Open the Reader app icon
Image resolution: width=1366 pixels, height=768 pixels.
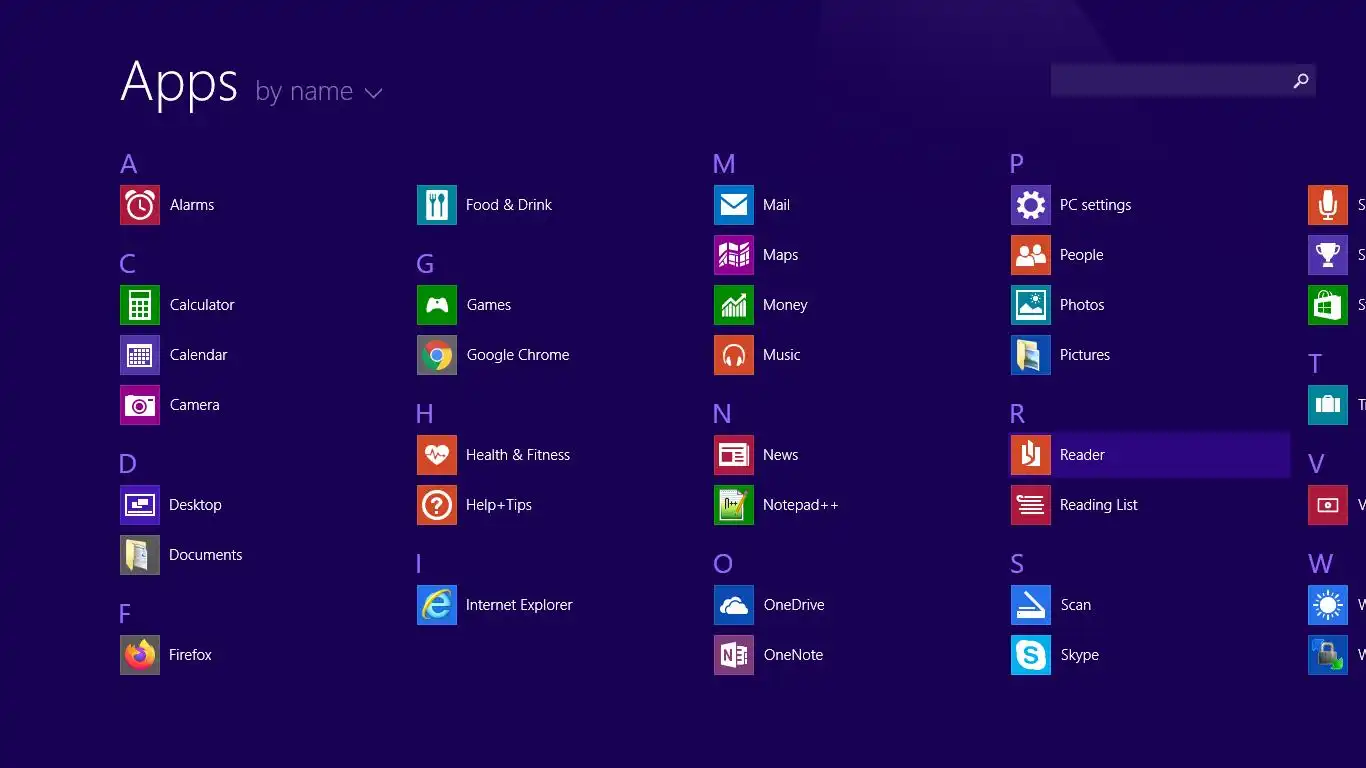click(x=1031, y=455)
